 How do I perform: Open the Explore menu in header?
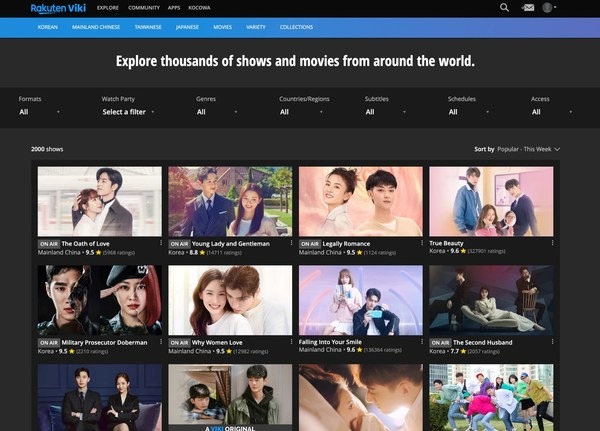pyautogui.click(x=107, y=8)
